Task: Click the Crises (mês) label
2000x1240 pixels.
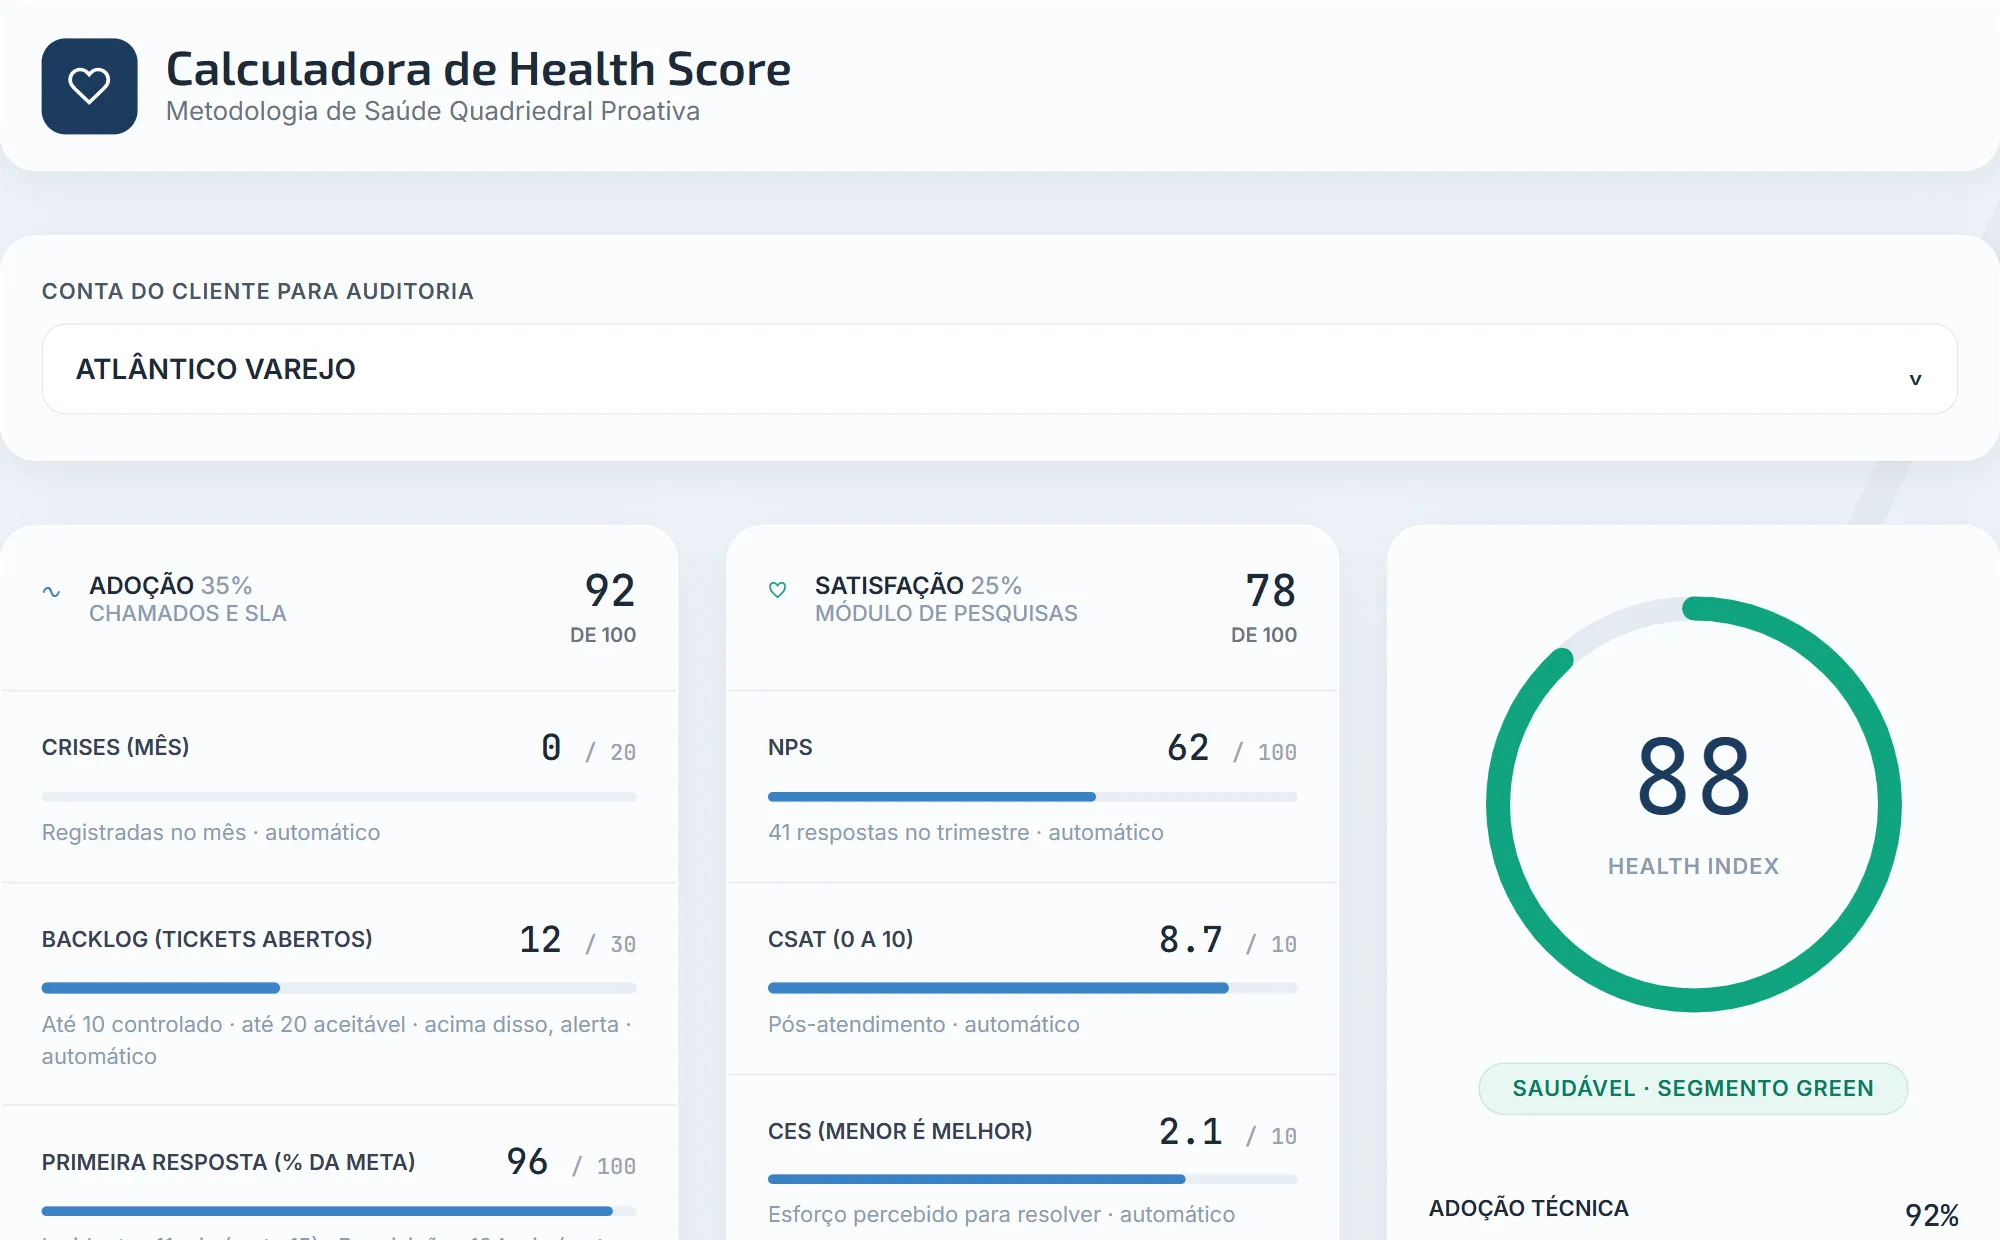Action: click(x=115, y=747)
